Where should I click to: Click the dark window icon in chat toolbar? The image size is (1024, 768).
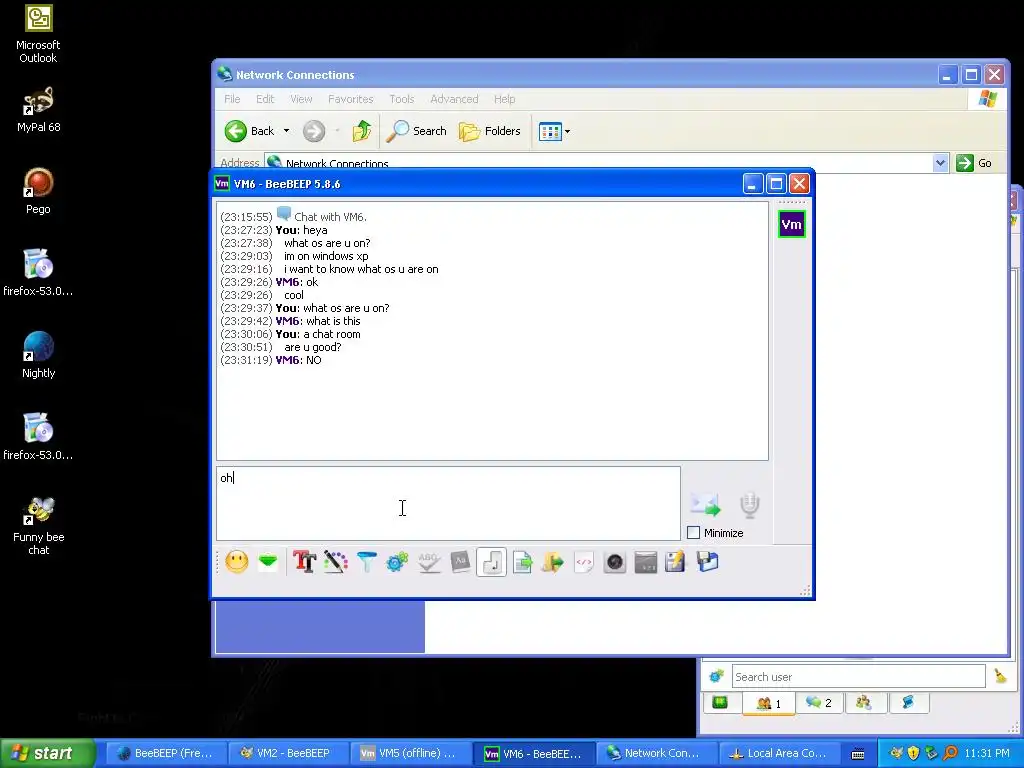646,562
